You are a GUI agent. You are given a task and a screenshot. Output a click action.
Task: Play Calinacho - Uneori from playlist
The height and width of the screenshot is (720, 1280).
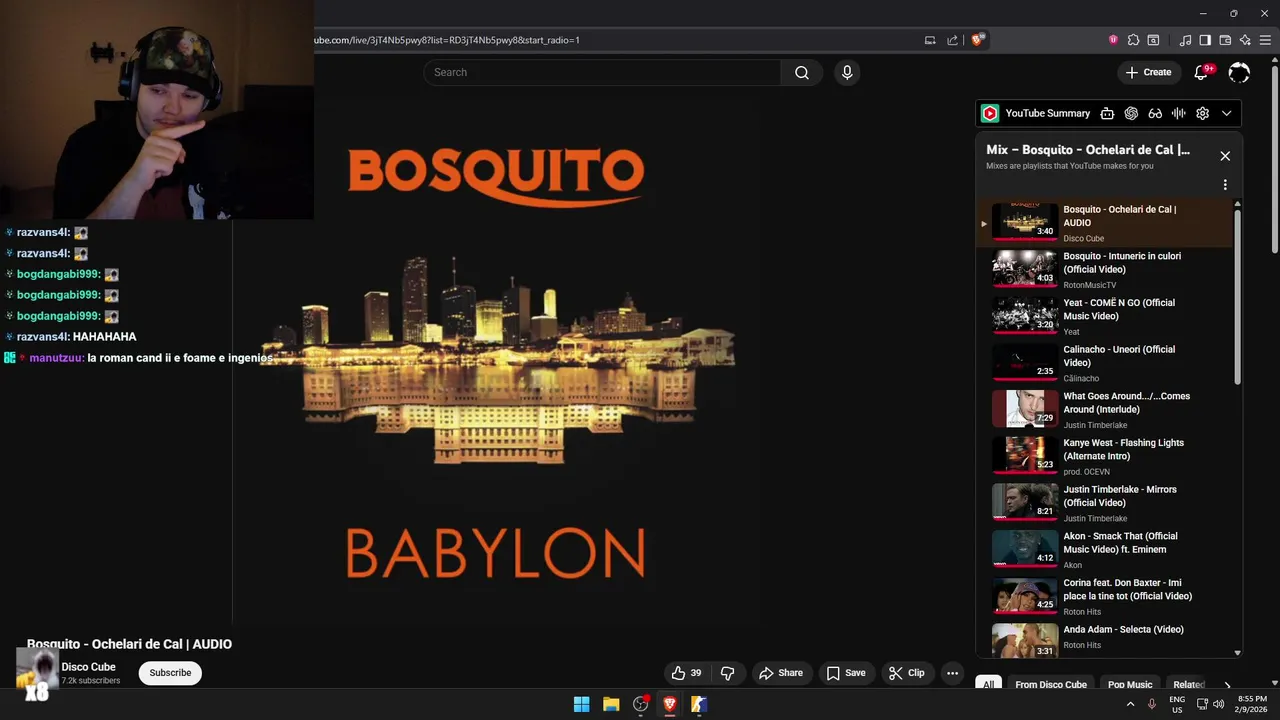point(1105,363)
